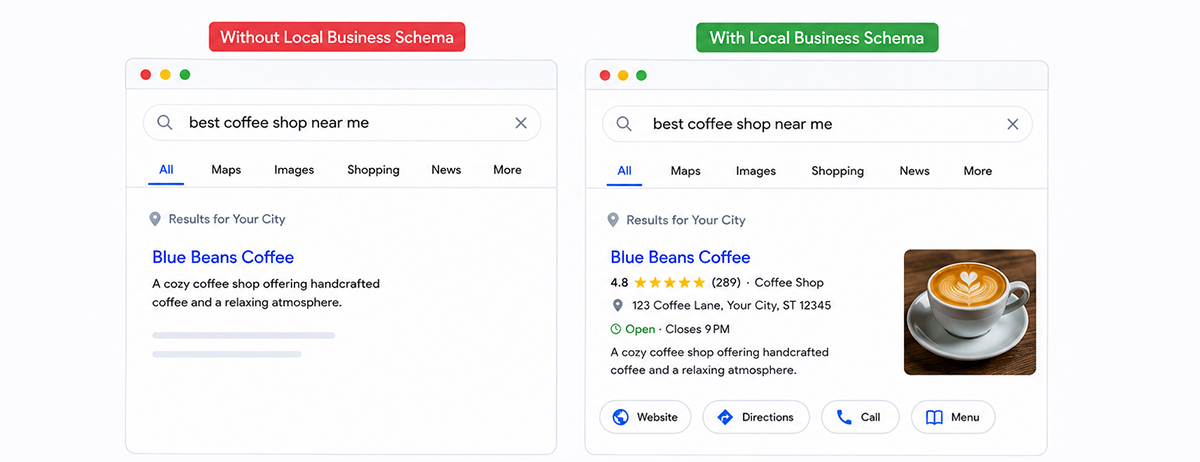Click the description snippet in left window
1200x462 pixels.
(x=266, y=293)
